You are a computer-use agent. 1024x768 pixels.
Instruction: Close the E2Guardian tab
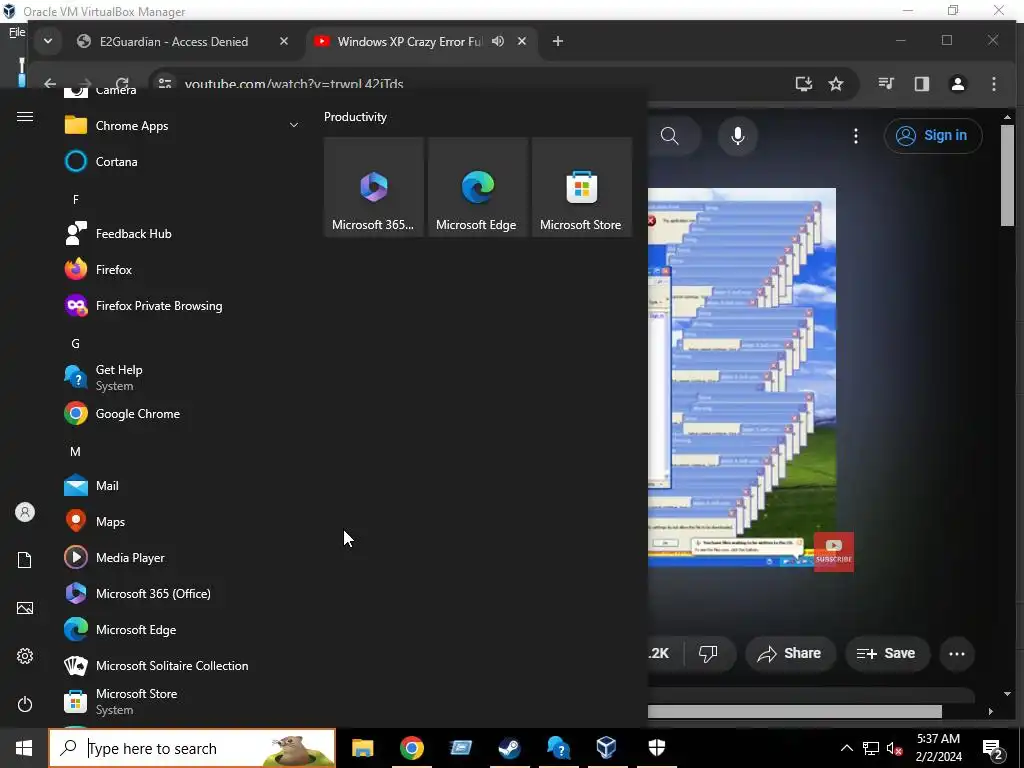(283, 41)
